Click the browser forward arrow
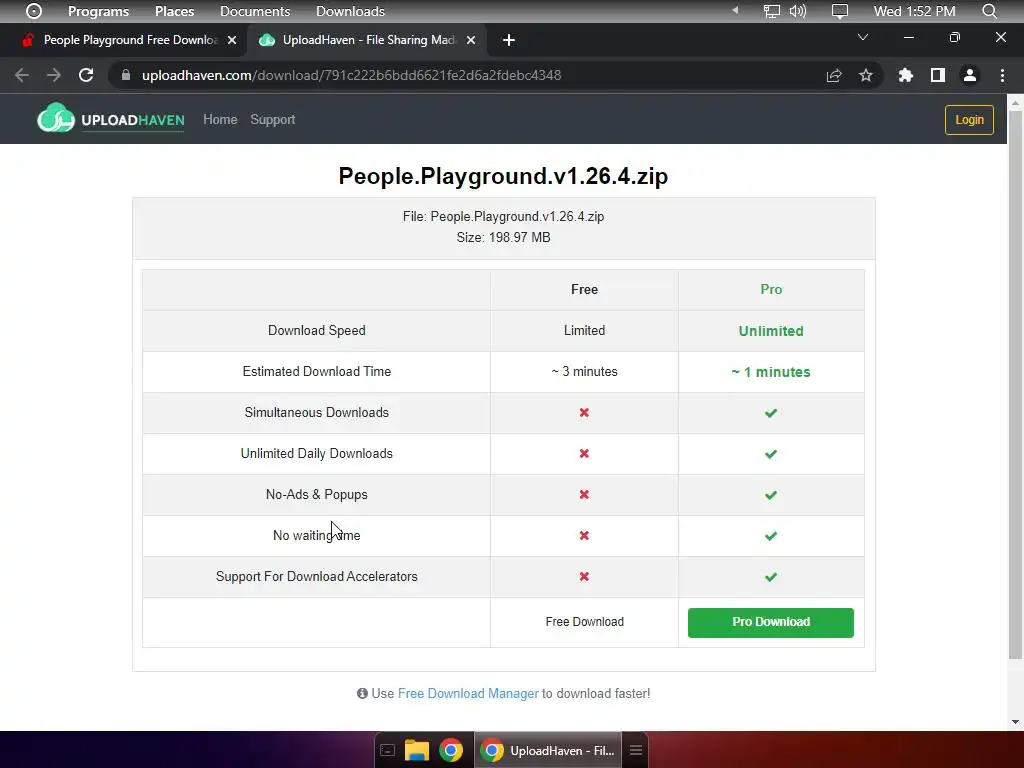Screen dimensions: 1024x768 coord(54,75)
